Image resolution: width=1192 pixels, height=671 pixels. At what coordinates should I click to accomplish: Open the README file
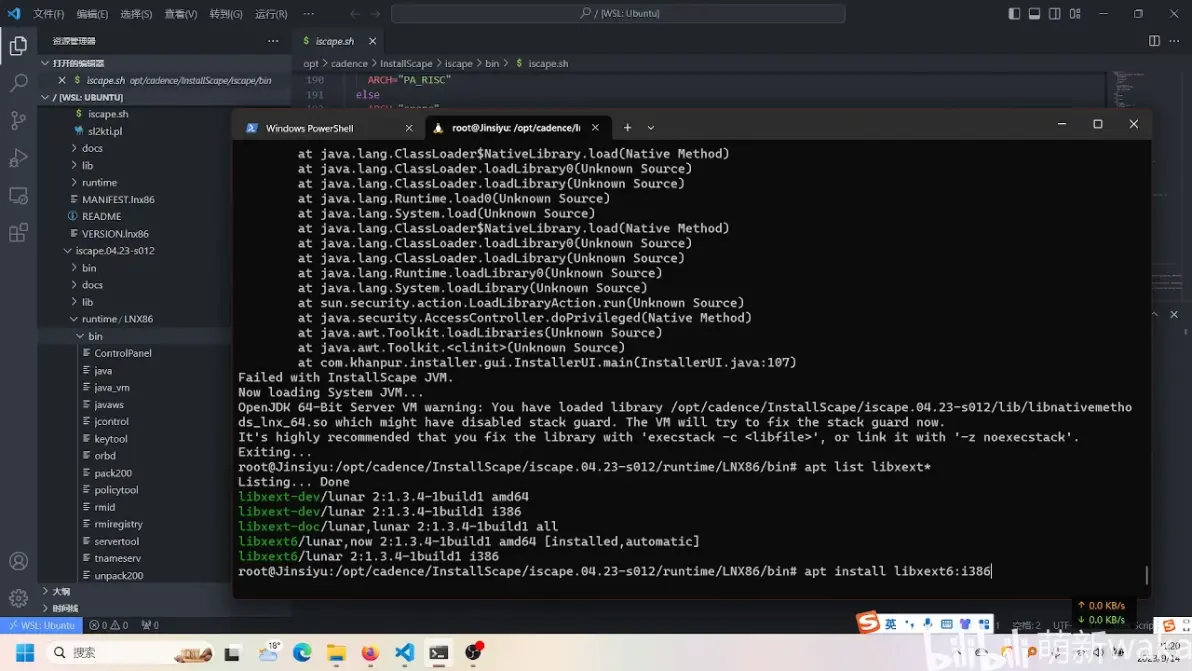pos(101,217)
